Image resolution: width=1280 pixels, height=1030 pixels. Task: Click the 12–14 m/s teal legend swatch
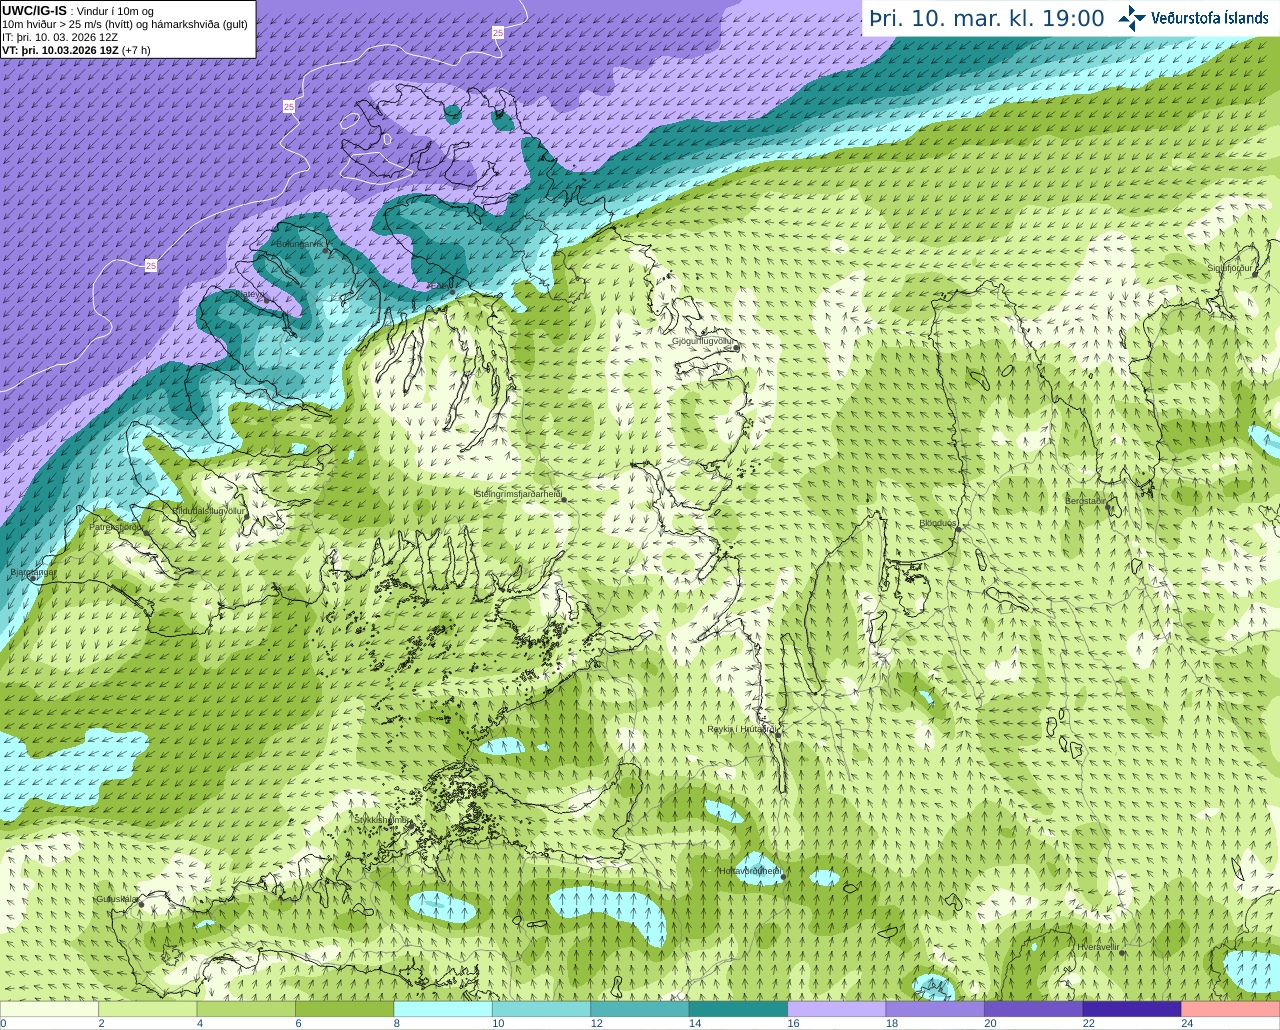(640, 1009)
